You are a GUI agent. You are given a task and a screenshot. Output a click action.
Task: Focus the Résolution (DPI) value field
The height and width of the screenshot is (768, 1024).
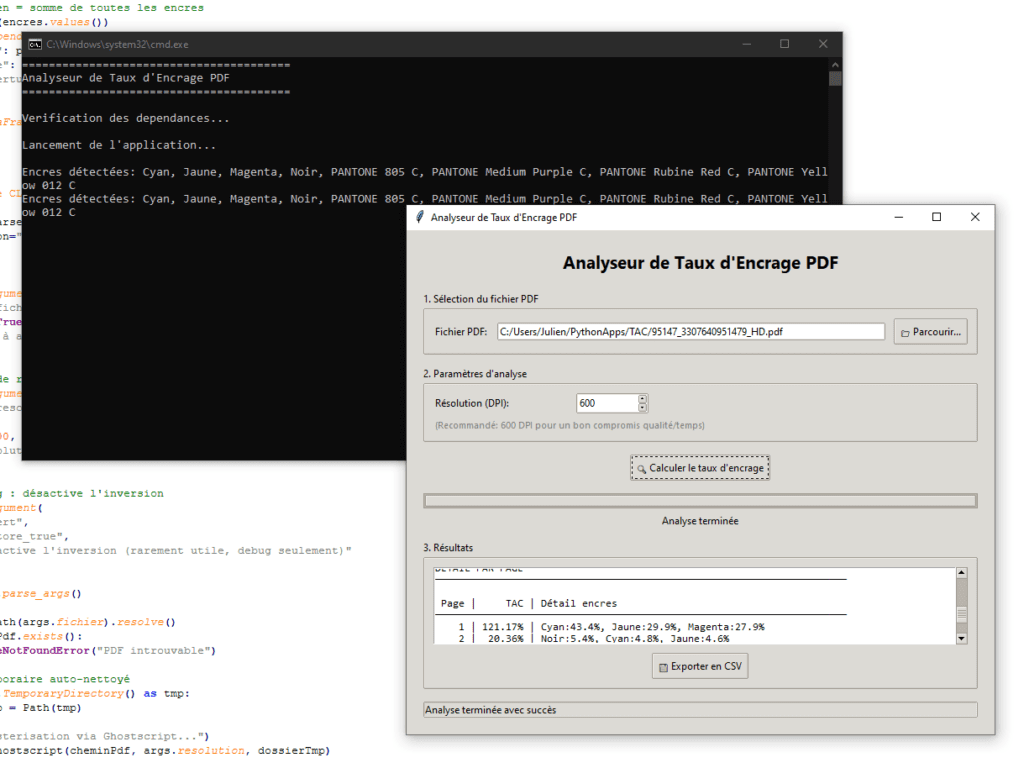[x=606, y=403]
